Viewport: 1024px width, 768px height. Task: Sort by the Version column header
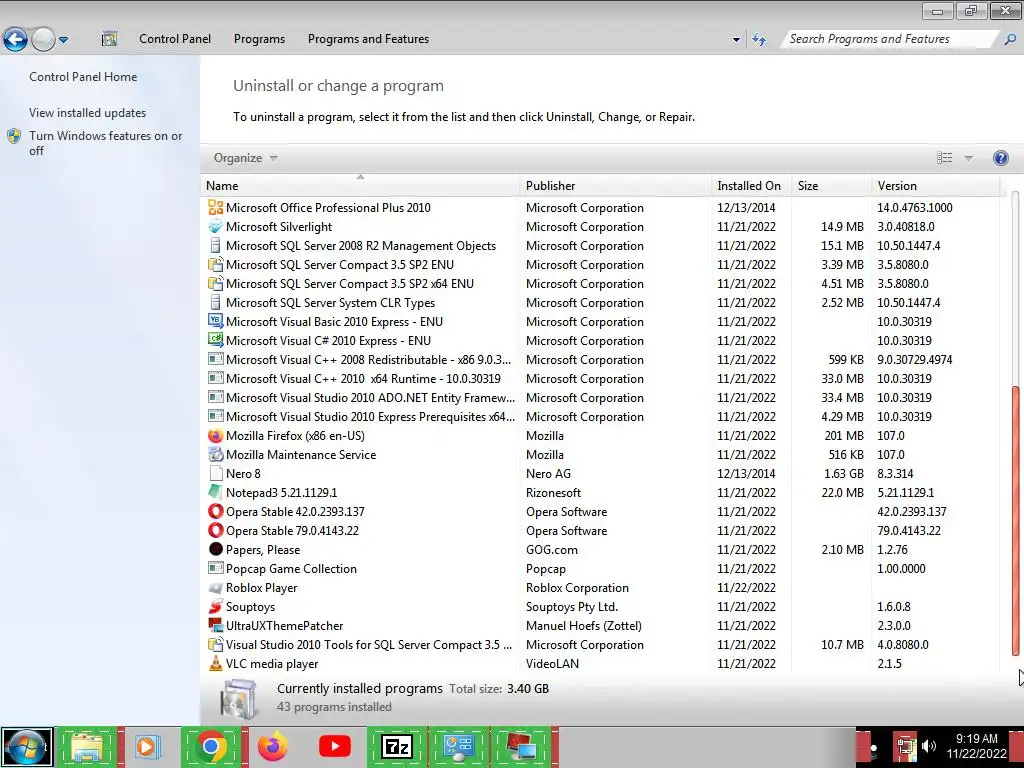935,186
